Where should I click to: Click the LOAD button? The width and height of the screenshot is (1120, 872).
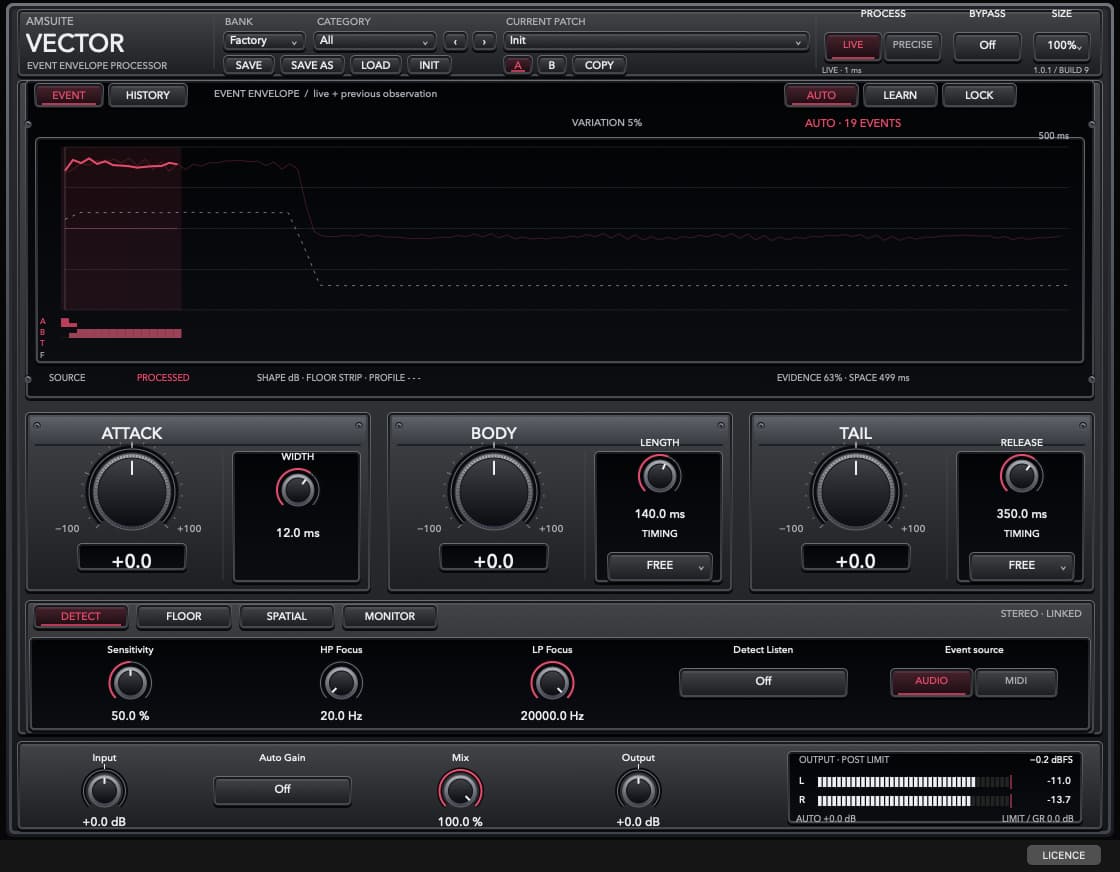(376, 65)
